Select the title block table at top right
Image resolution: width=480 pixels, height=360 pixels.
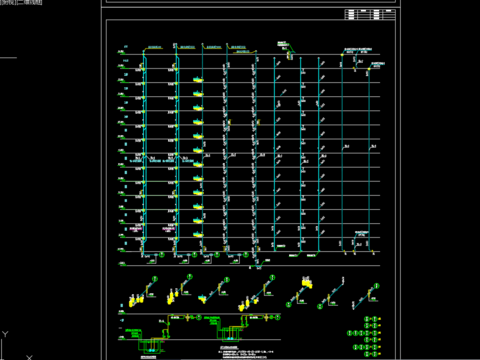point(370,14)
